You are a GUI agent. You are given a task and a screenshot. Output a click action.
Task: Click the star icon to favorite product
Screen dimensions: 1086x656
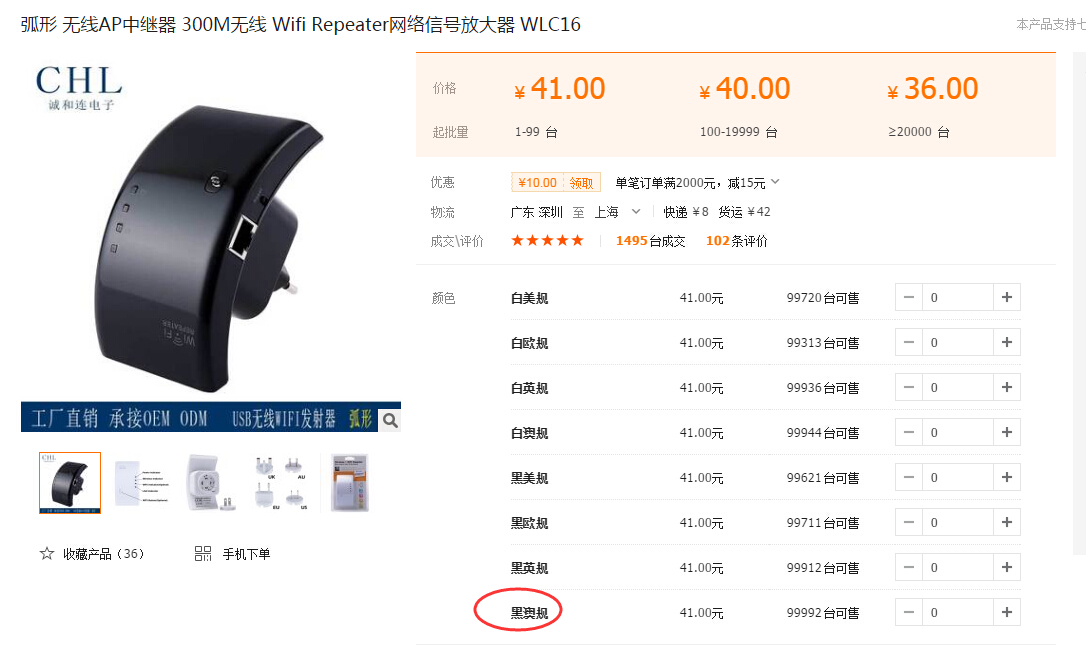pos(46,553)
